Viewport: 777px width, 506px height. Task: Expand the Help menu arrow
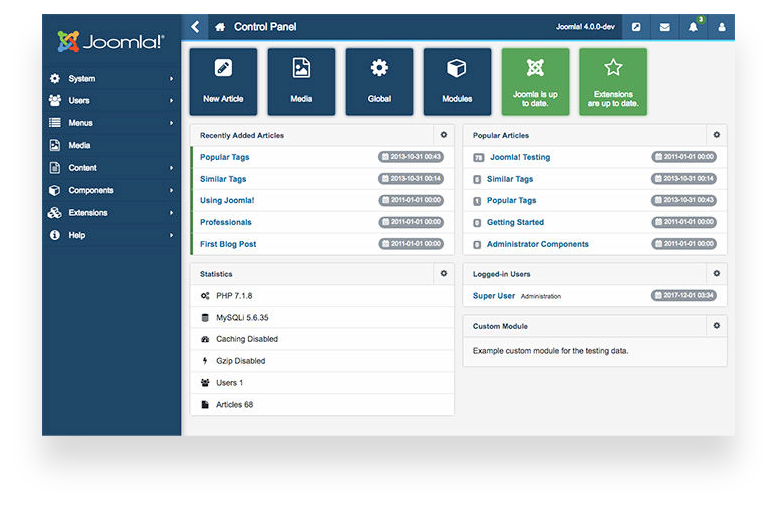click(171, 235)
